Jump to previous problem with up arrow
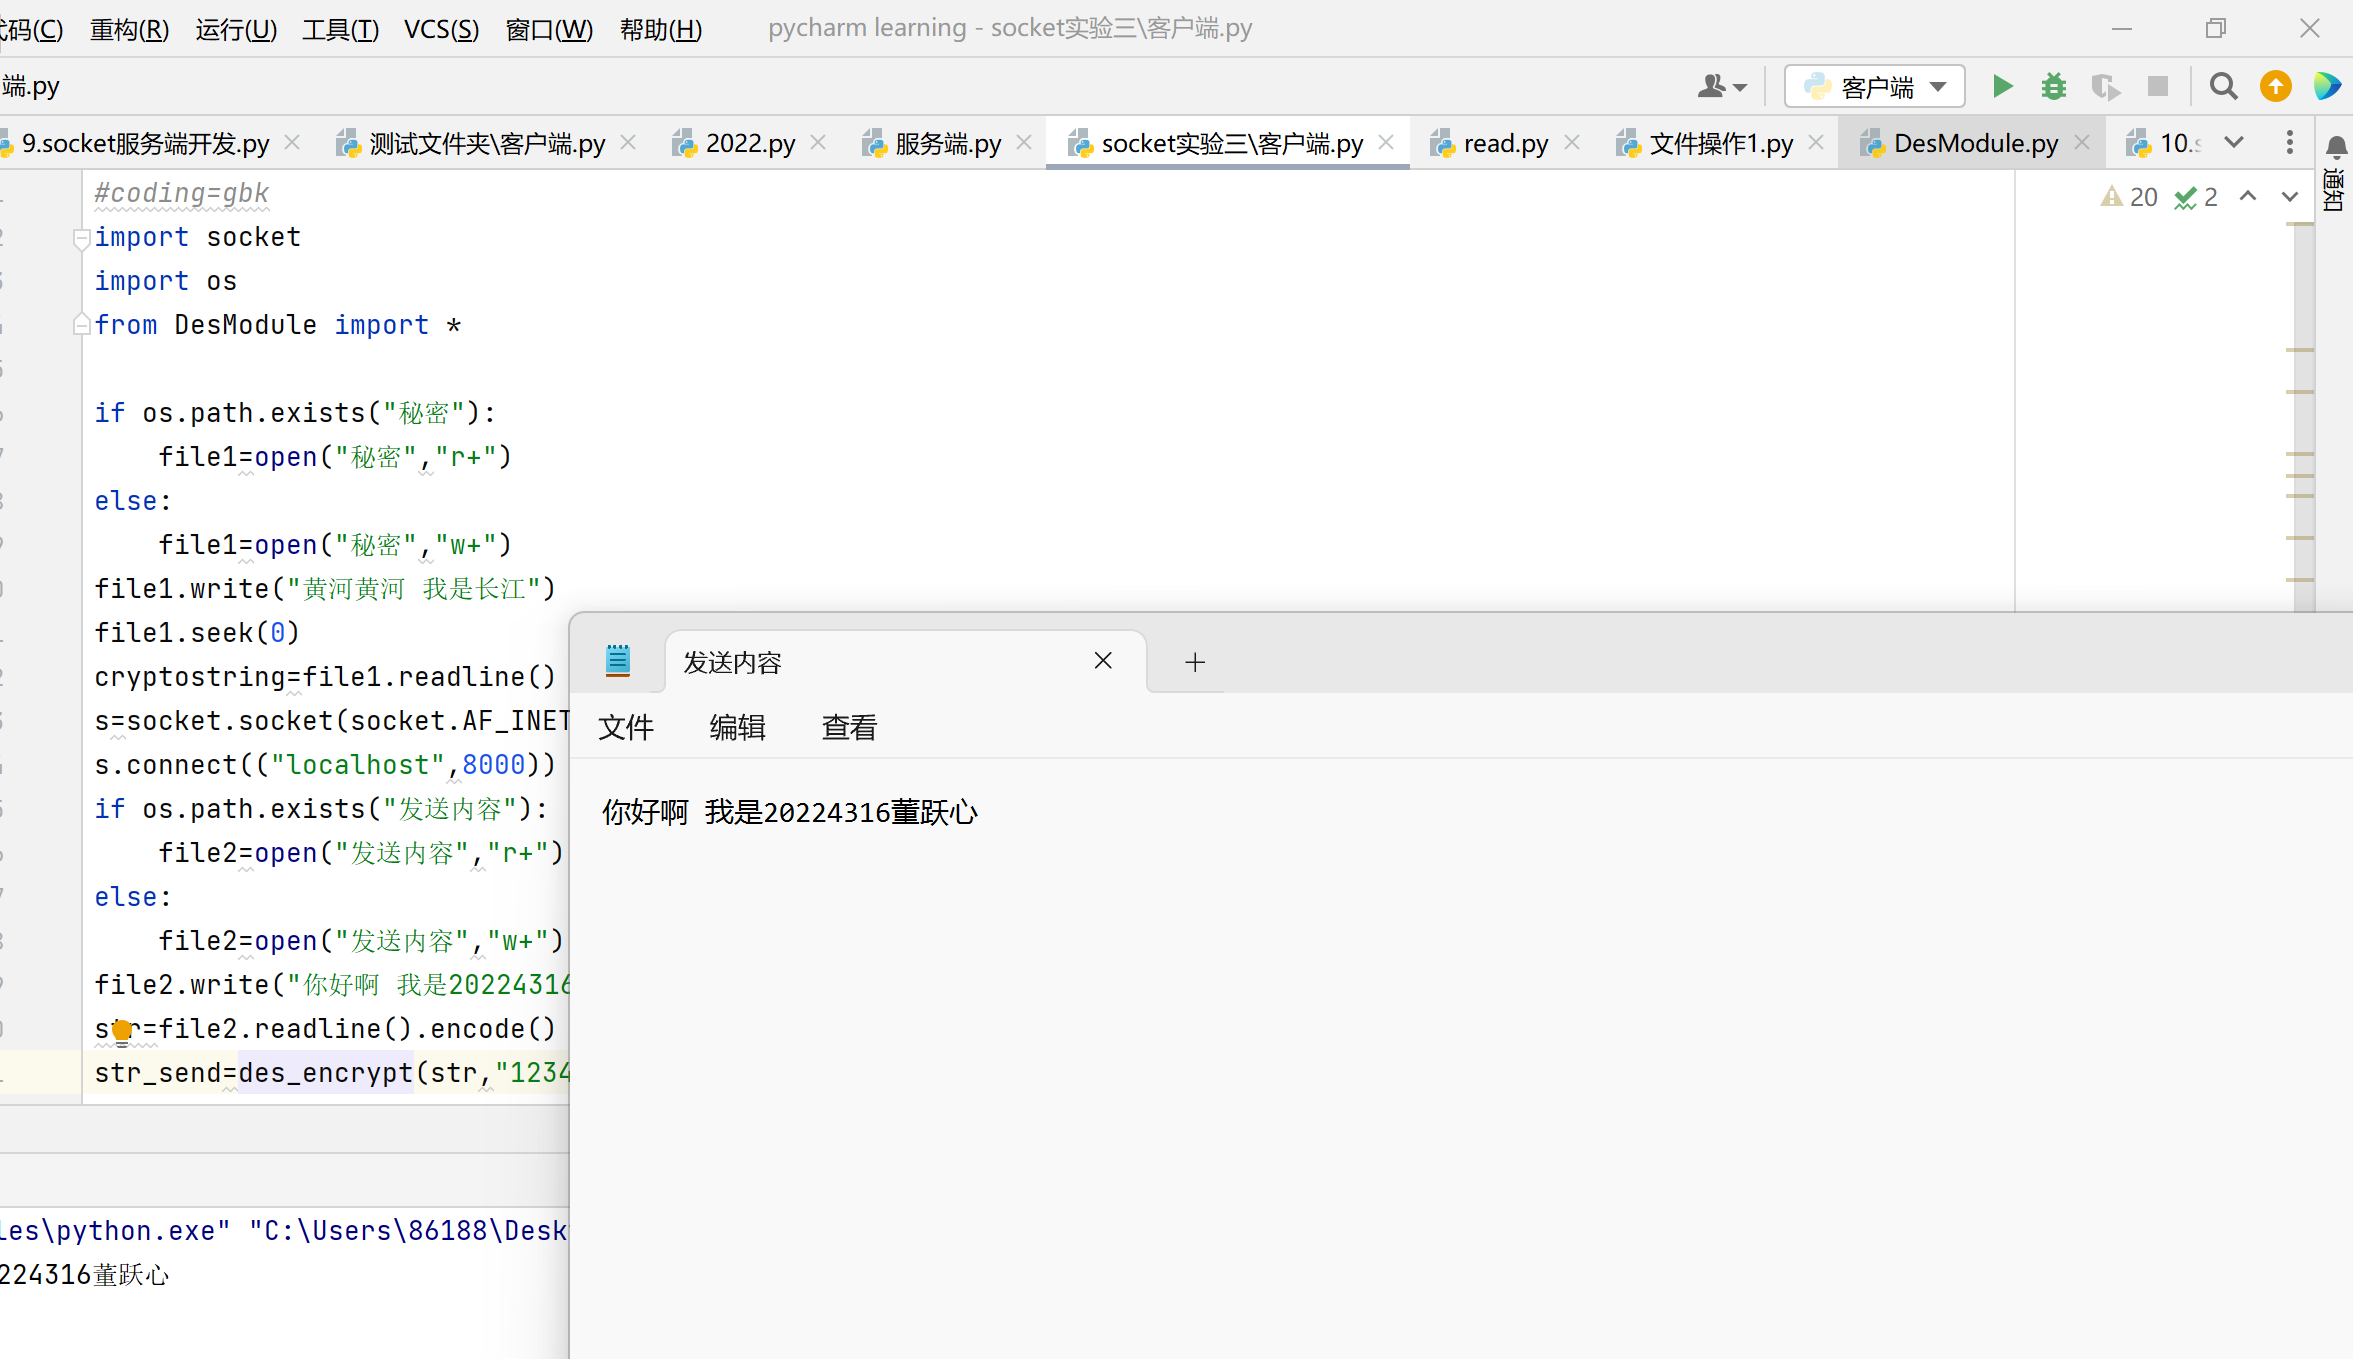2353x1359 pixels. pos(2248,196)
